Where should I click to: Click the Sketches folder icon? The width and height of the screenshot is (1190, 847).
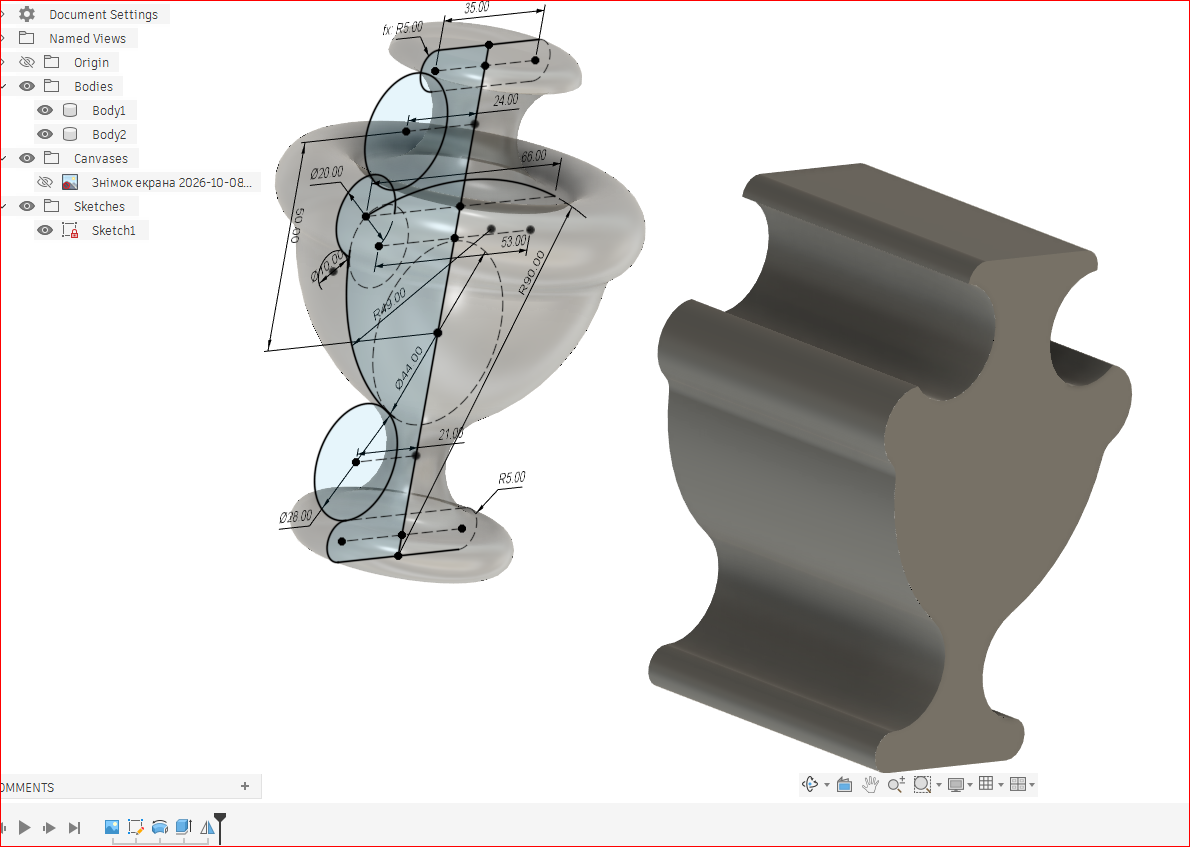(x=52, y=206)
